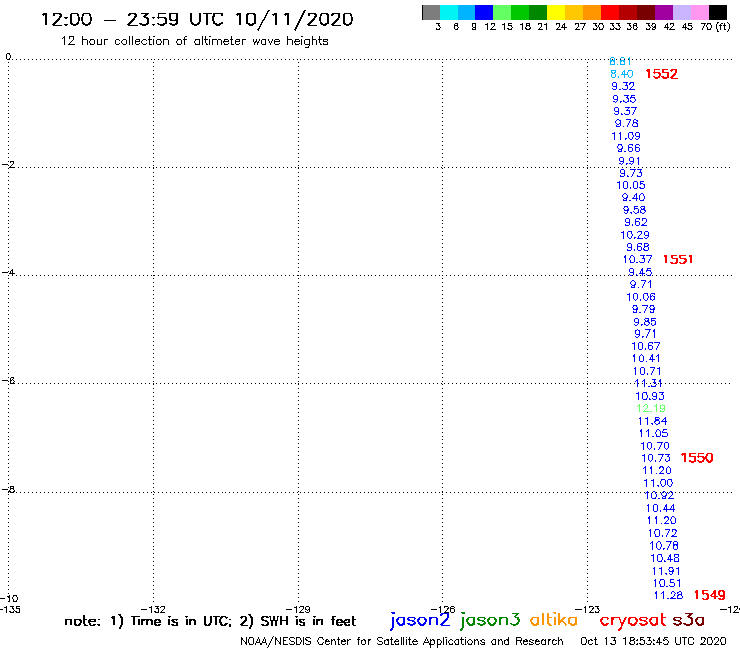The height and width of the screenshot is (650, 740).
Task: Click the wave height value 10.05
Action: (631, 186)
